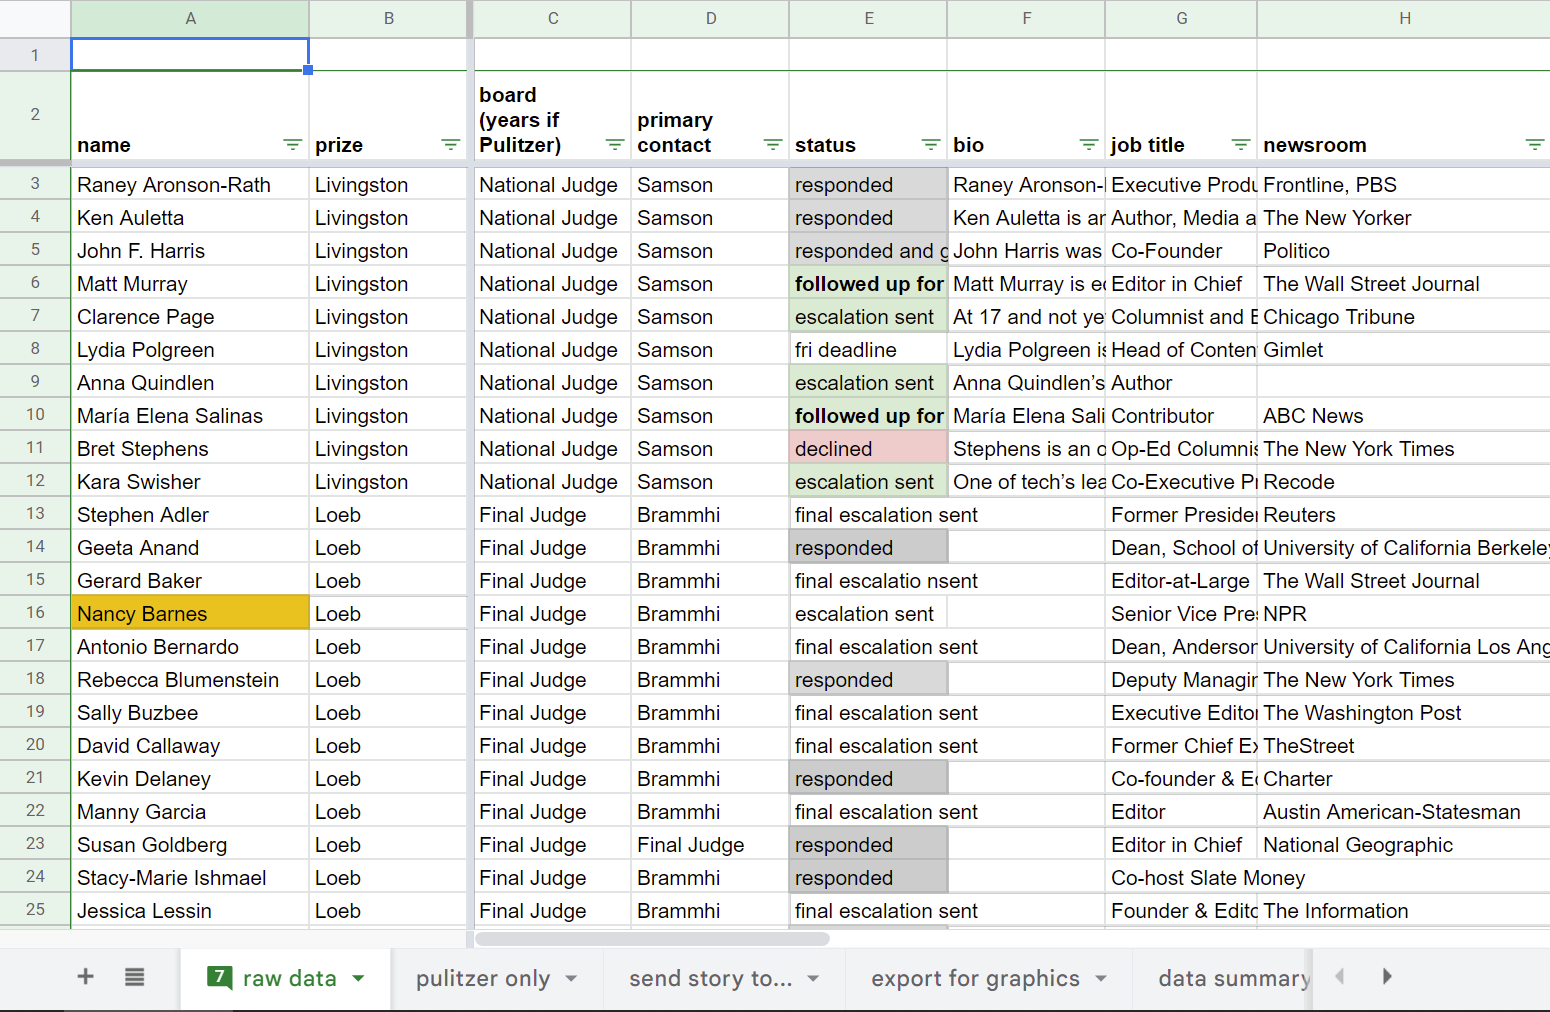Select column A header

(190, 18)
